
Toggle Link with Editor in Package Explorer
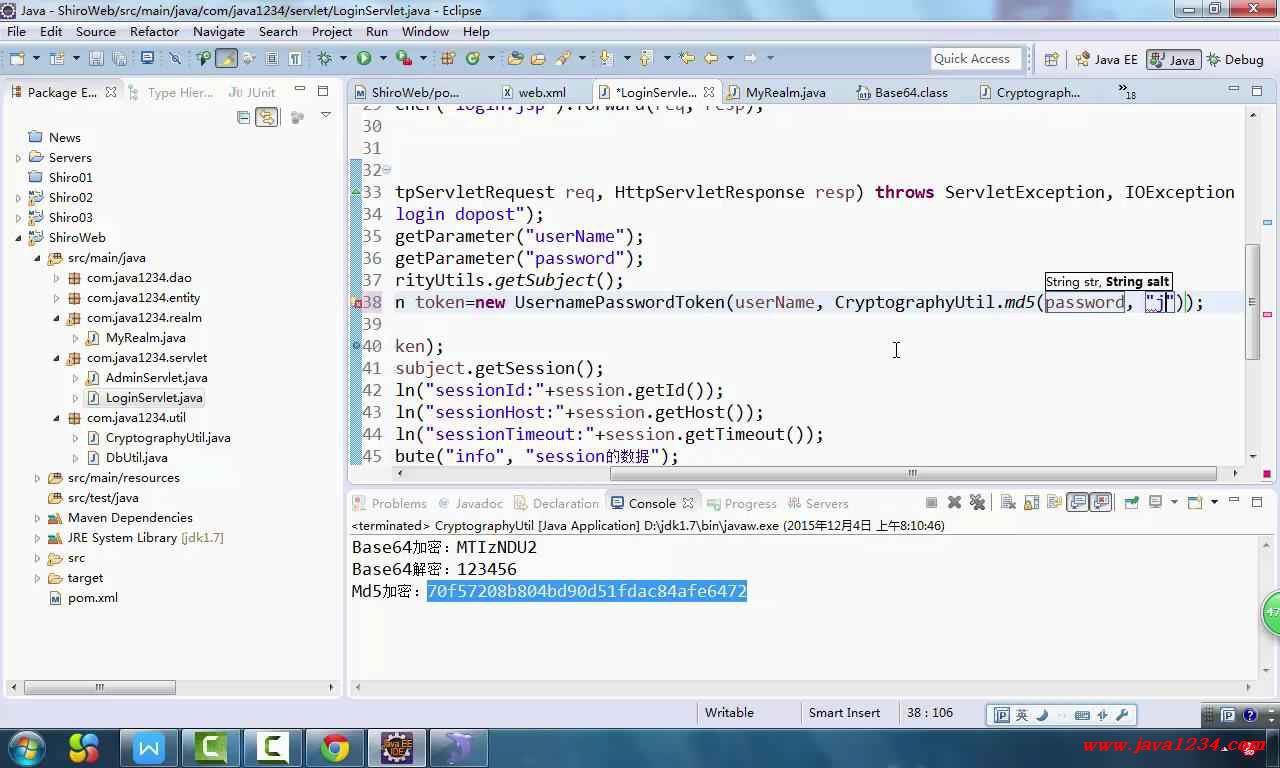coord(266,117)
